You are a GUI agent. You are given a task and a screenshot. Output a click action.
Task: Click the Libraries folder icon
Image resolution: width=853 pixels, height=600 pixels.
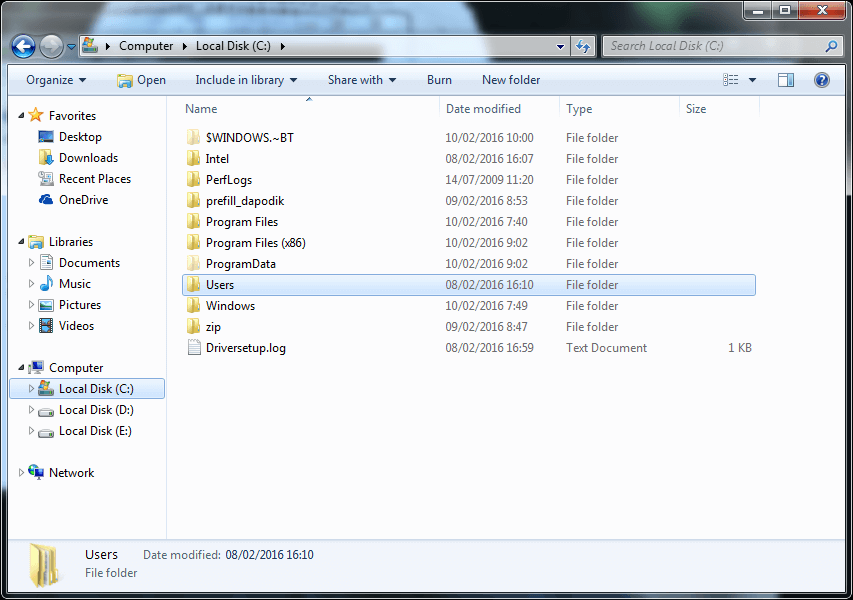coord(36,242)
